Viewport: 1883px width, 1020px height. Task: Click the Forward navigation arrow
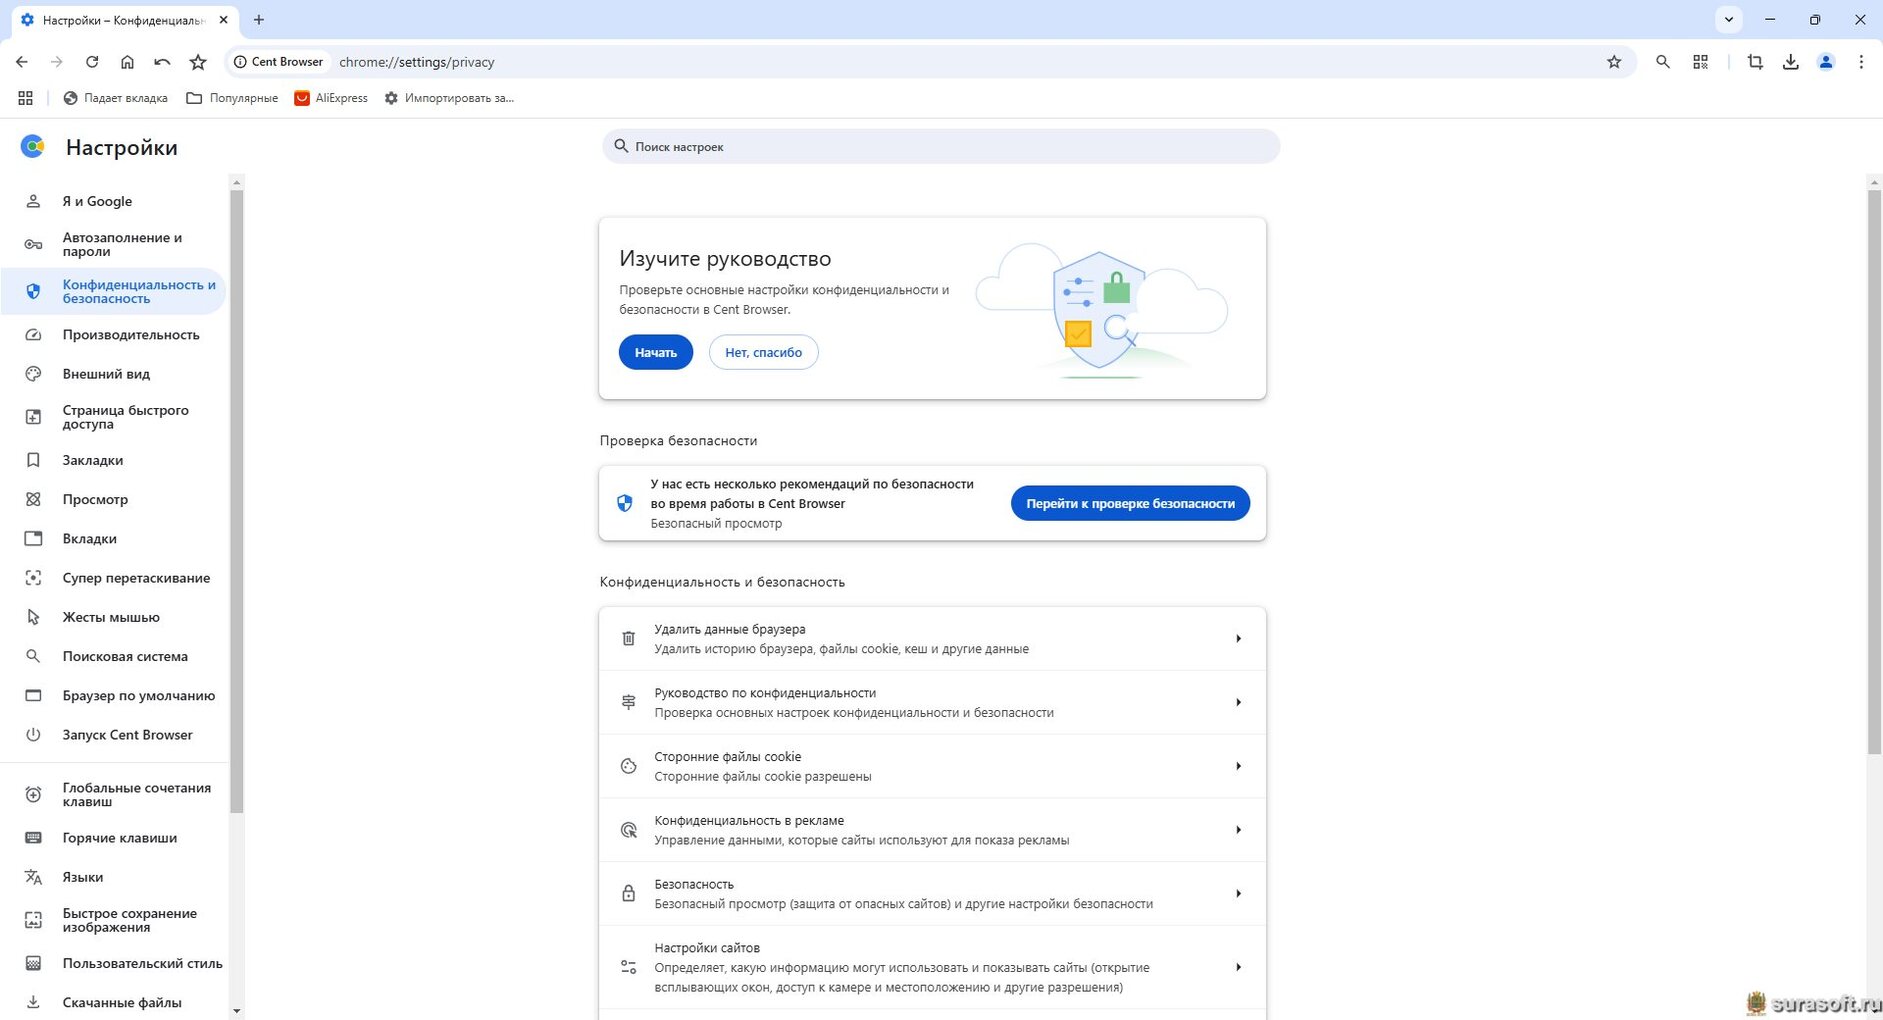[x=57, y=62]
